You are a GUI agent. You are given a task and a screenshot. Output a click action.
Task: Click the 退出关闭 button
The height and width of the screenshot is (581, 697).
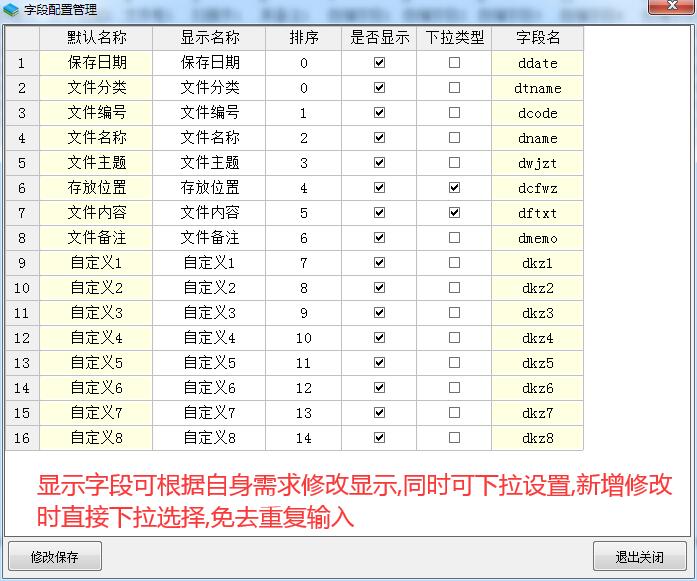click(640, 557)
